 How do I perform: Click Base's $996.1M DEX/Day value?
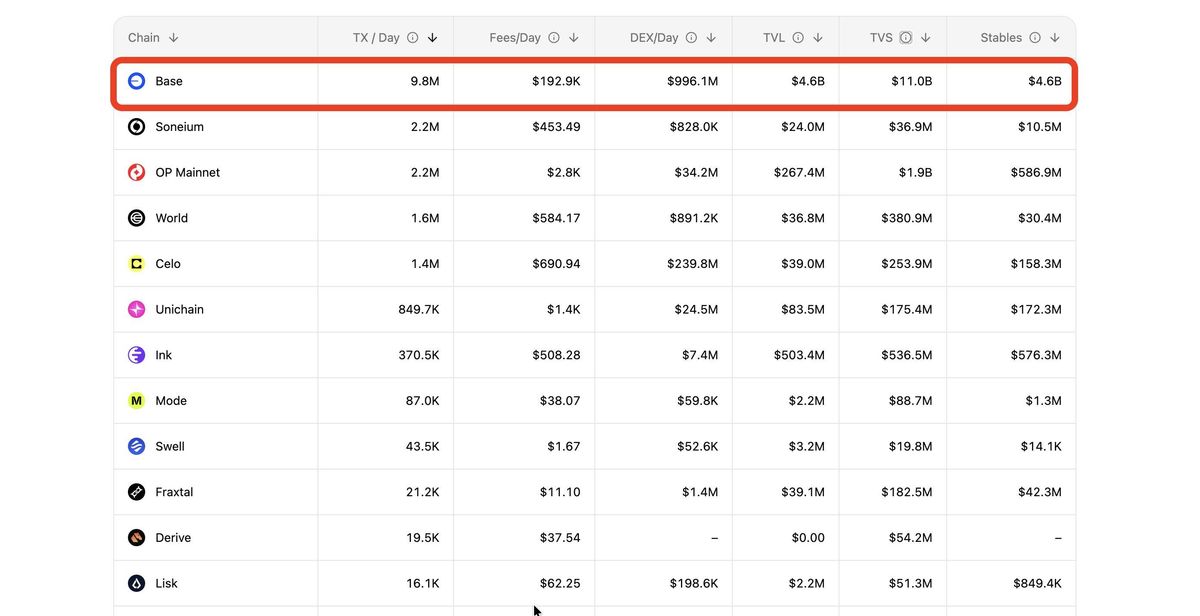click(x=693, y=81)
